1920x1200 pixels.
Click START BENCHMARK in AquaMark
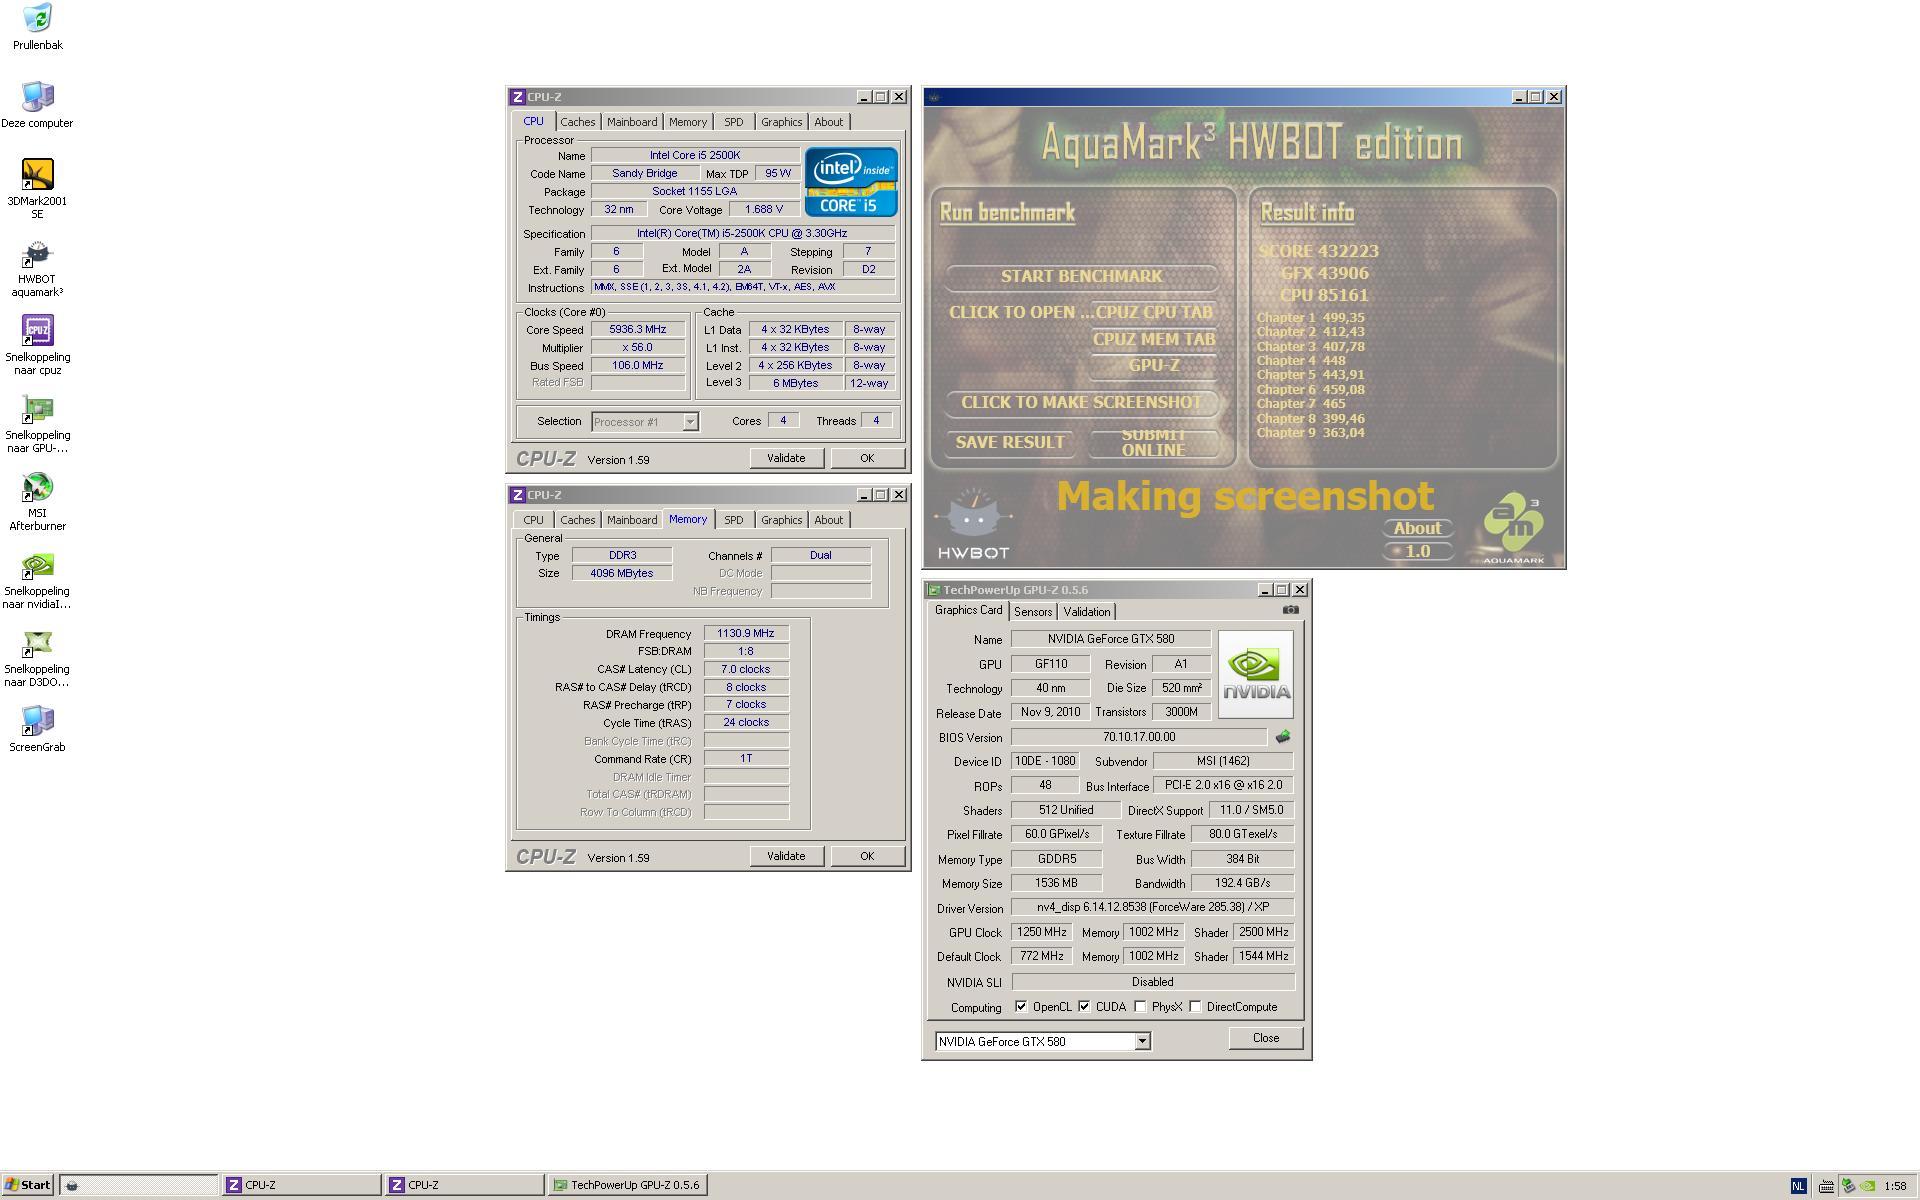[1081, 276]
